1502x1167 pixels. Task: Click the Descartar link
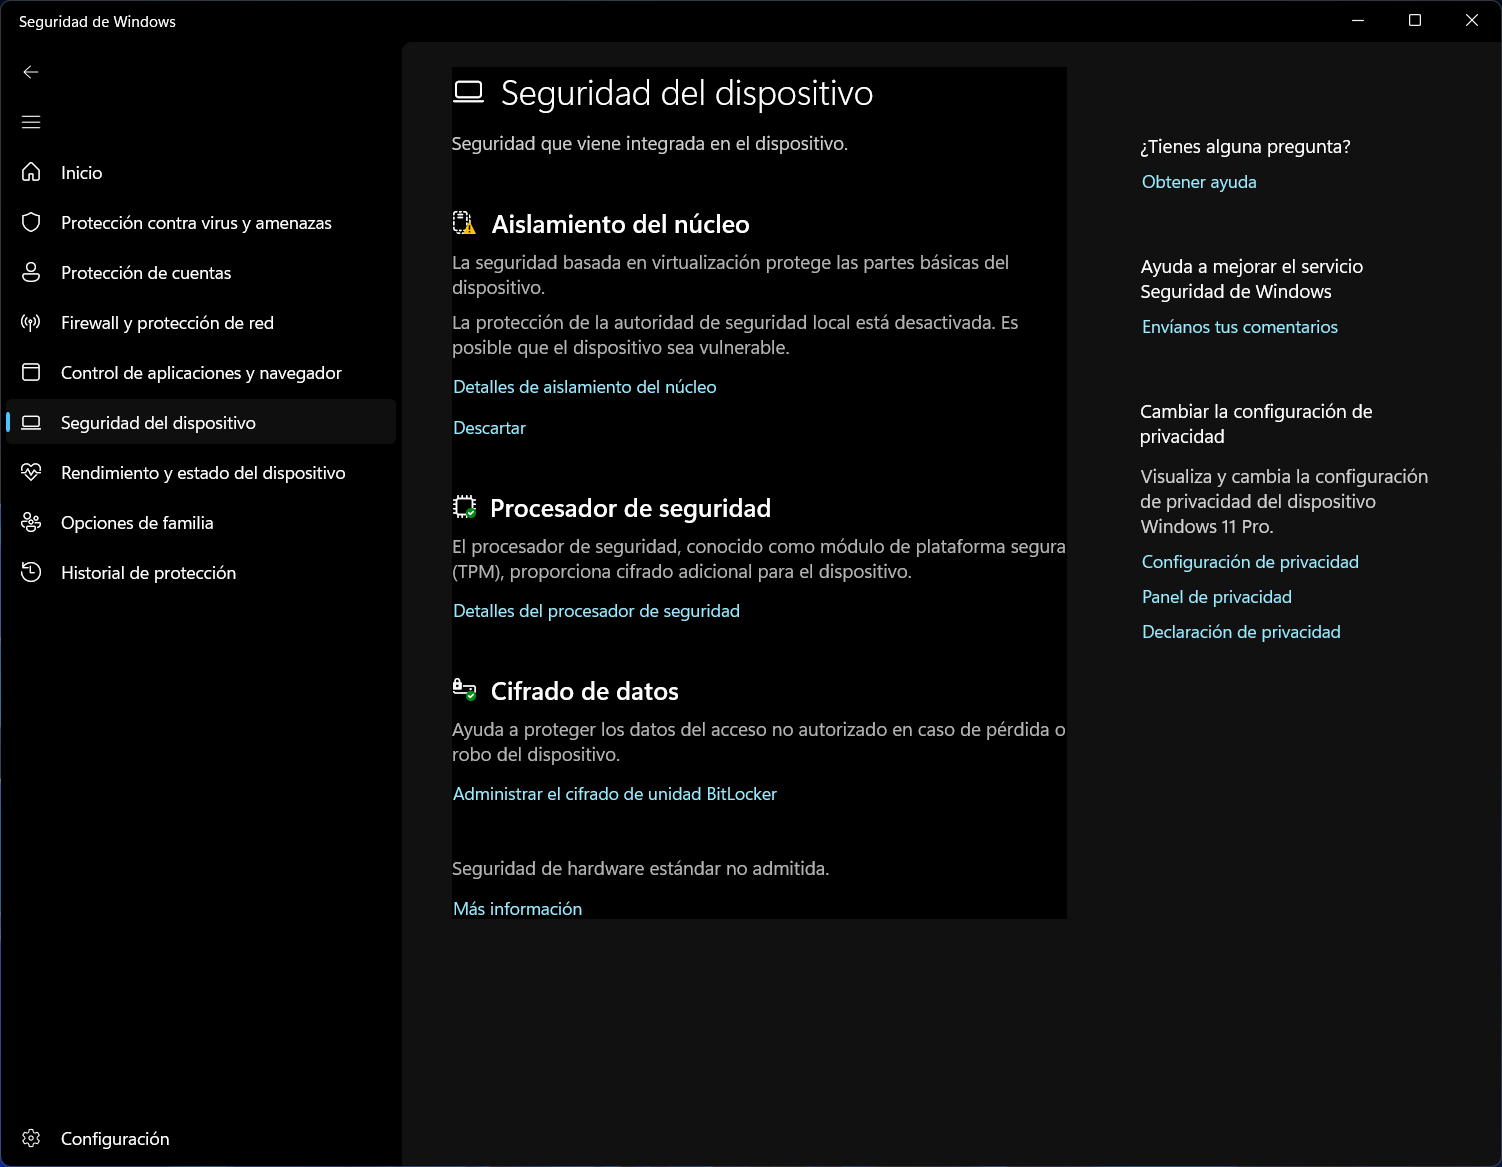pos(489,428)
